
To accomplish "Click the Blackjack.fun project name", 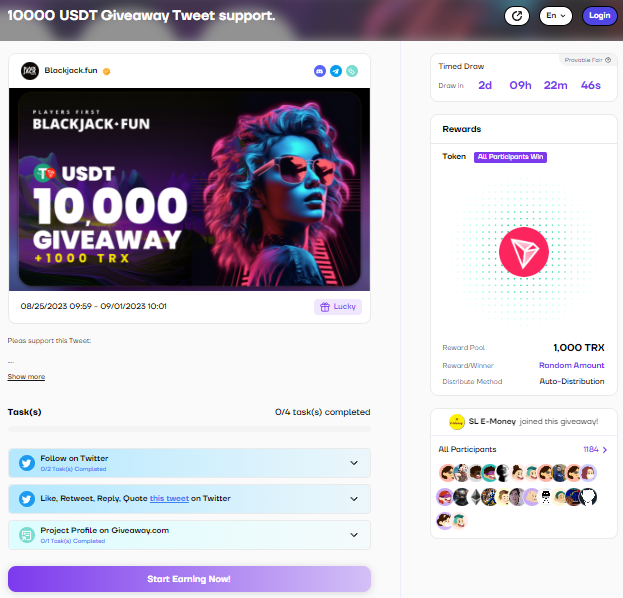I will 71,70.
